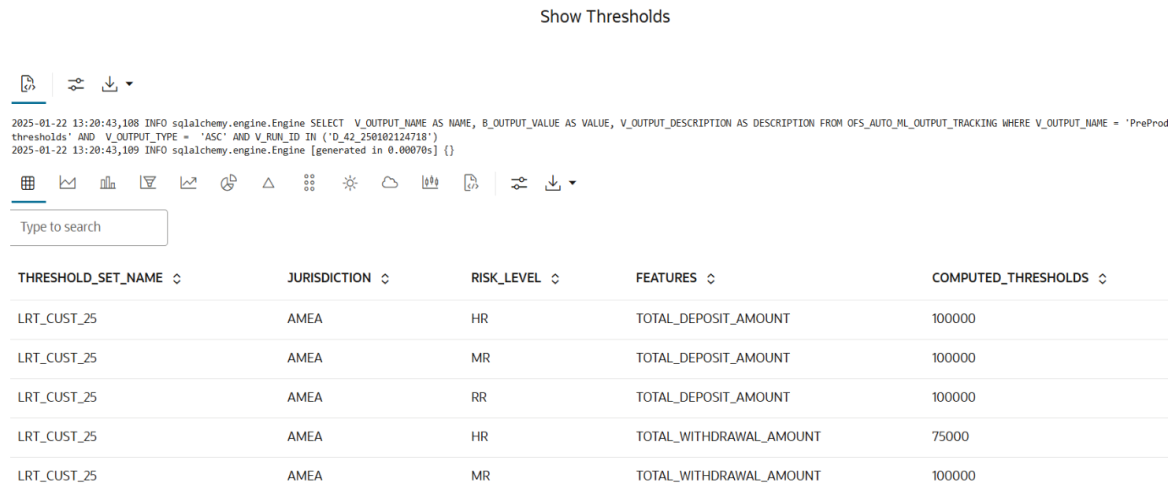1173x498 pixels.
Task: Switch to tag cloud view
Action: 389,182
